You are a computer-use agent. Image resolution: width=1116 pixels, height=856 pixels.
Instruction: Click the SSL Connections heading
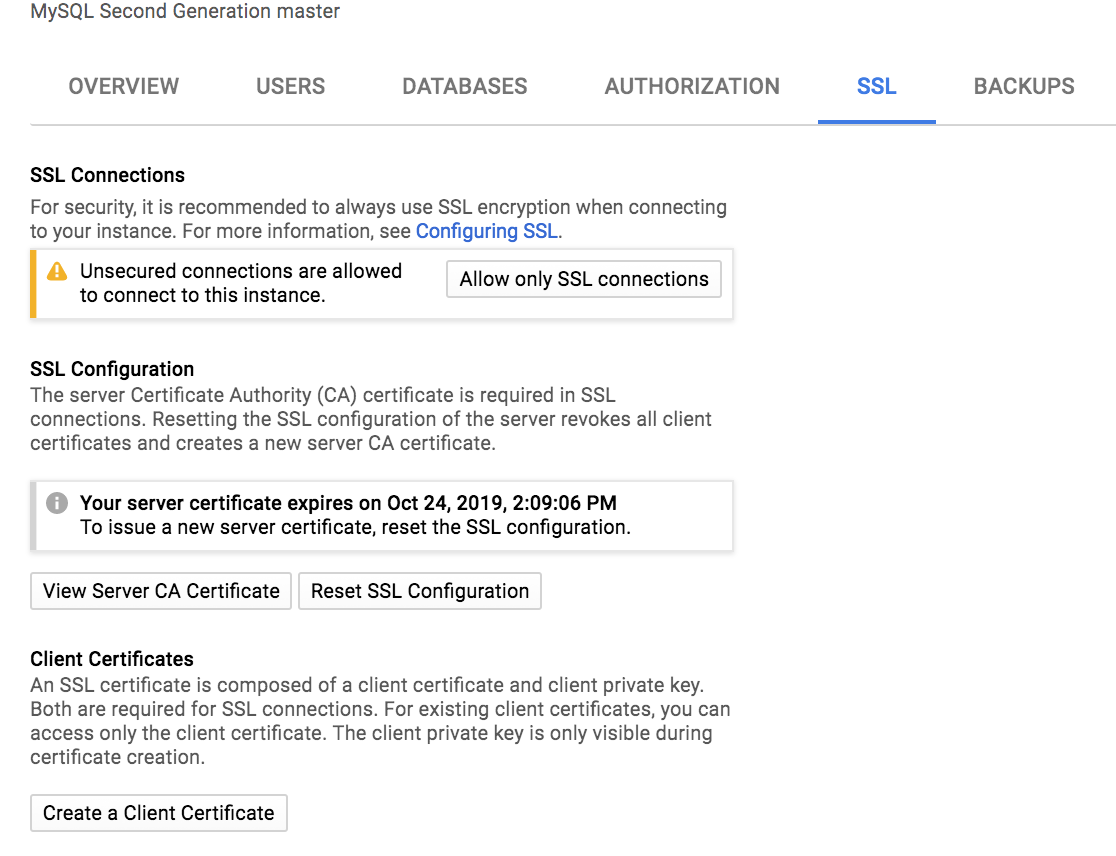[x=108, y=175]
